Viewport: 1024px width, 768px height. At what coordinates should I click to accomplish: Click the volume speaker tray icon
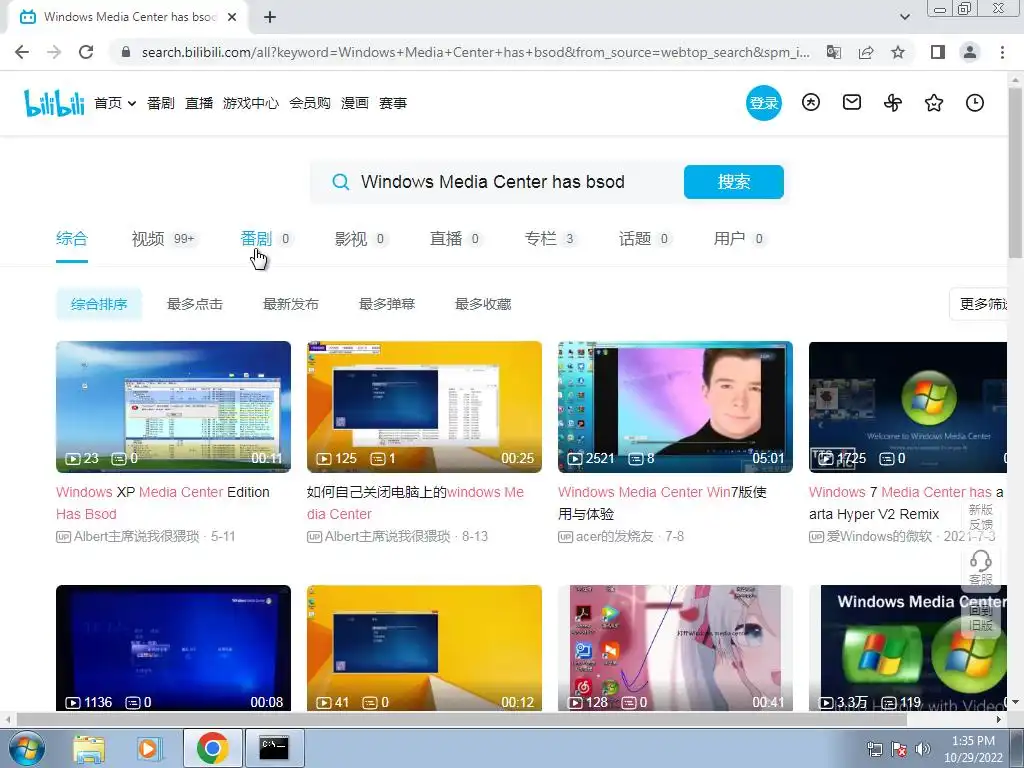coord(923,749)
